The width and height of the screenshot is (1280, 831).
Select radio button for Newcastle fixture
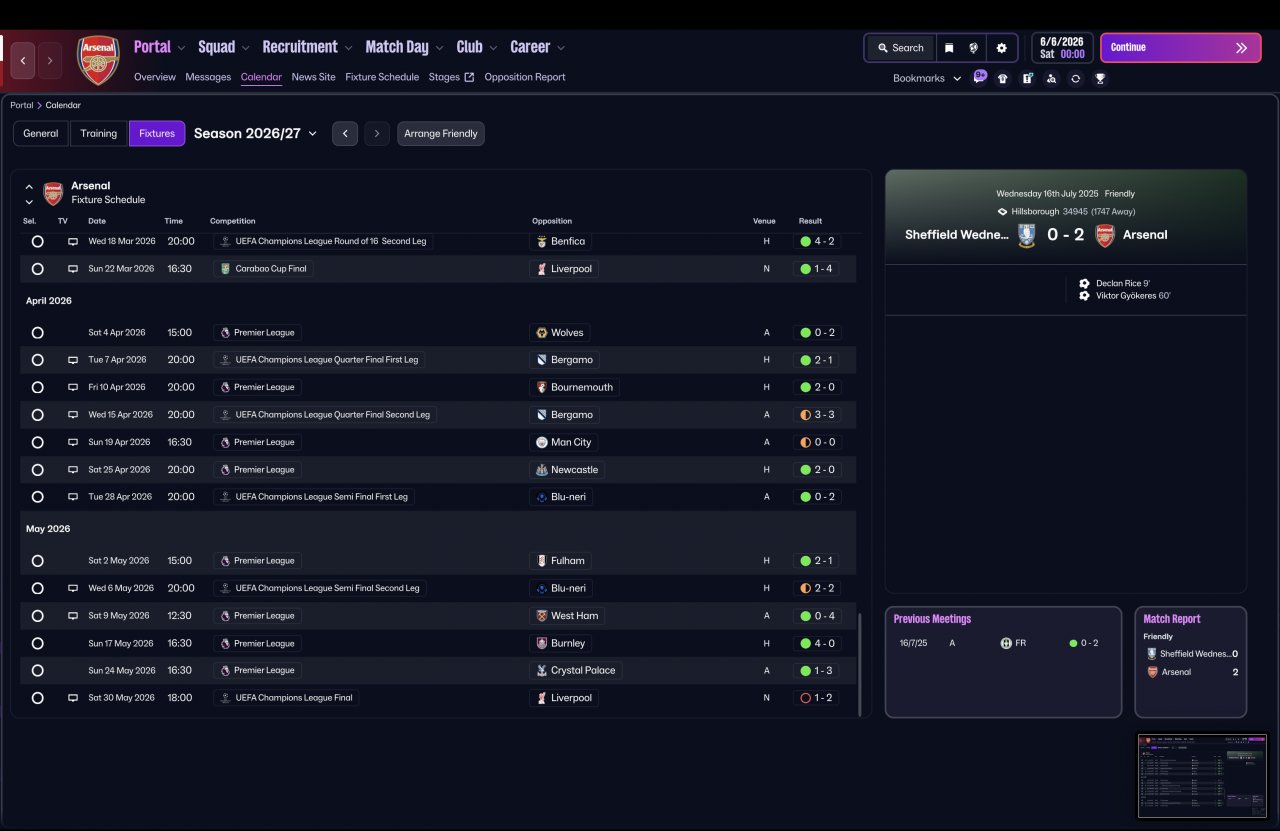(x=37, y=470)
